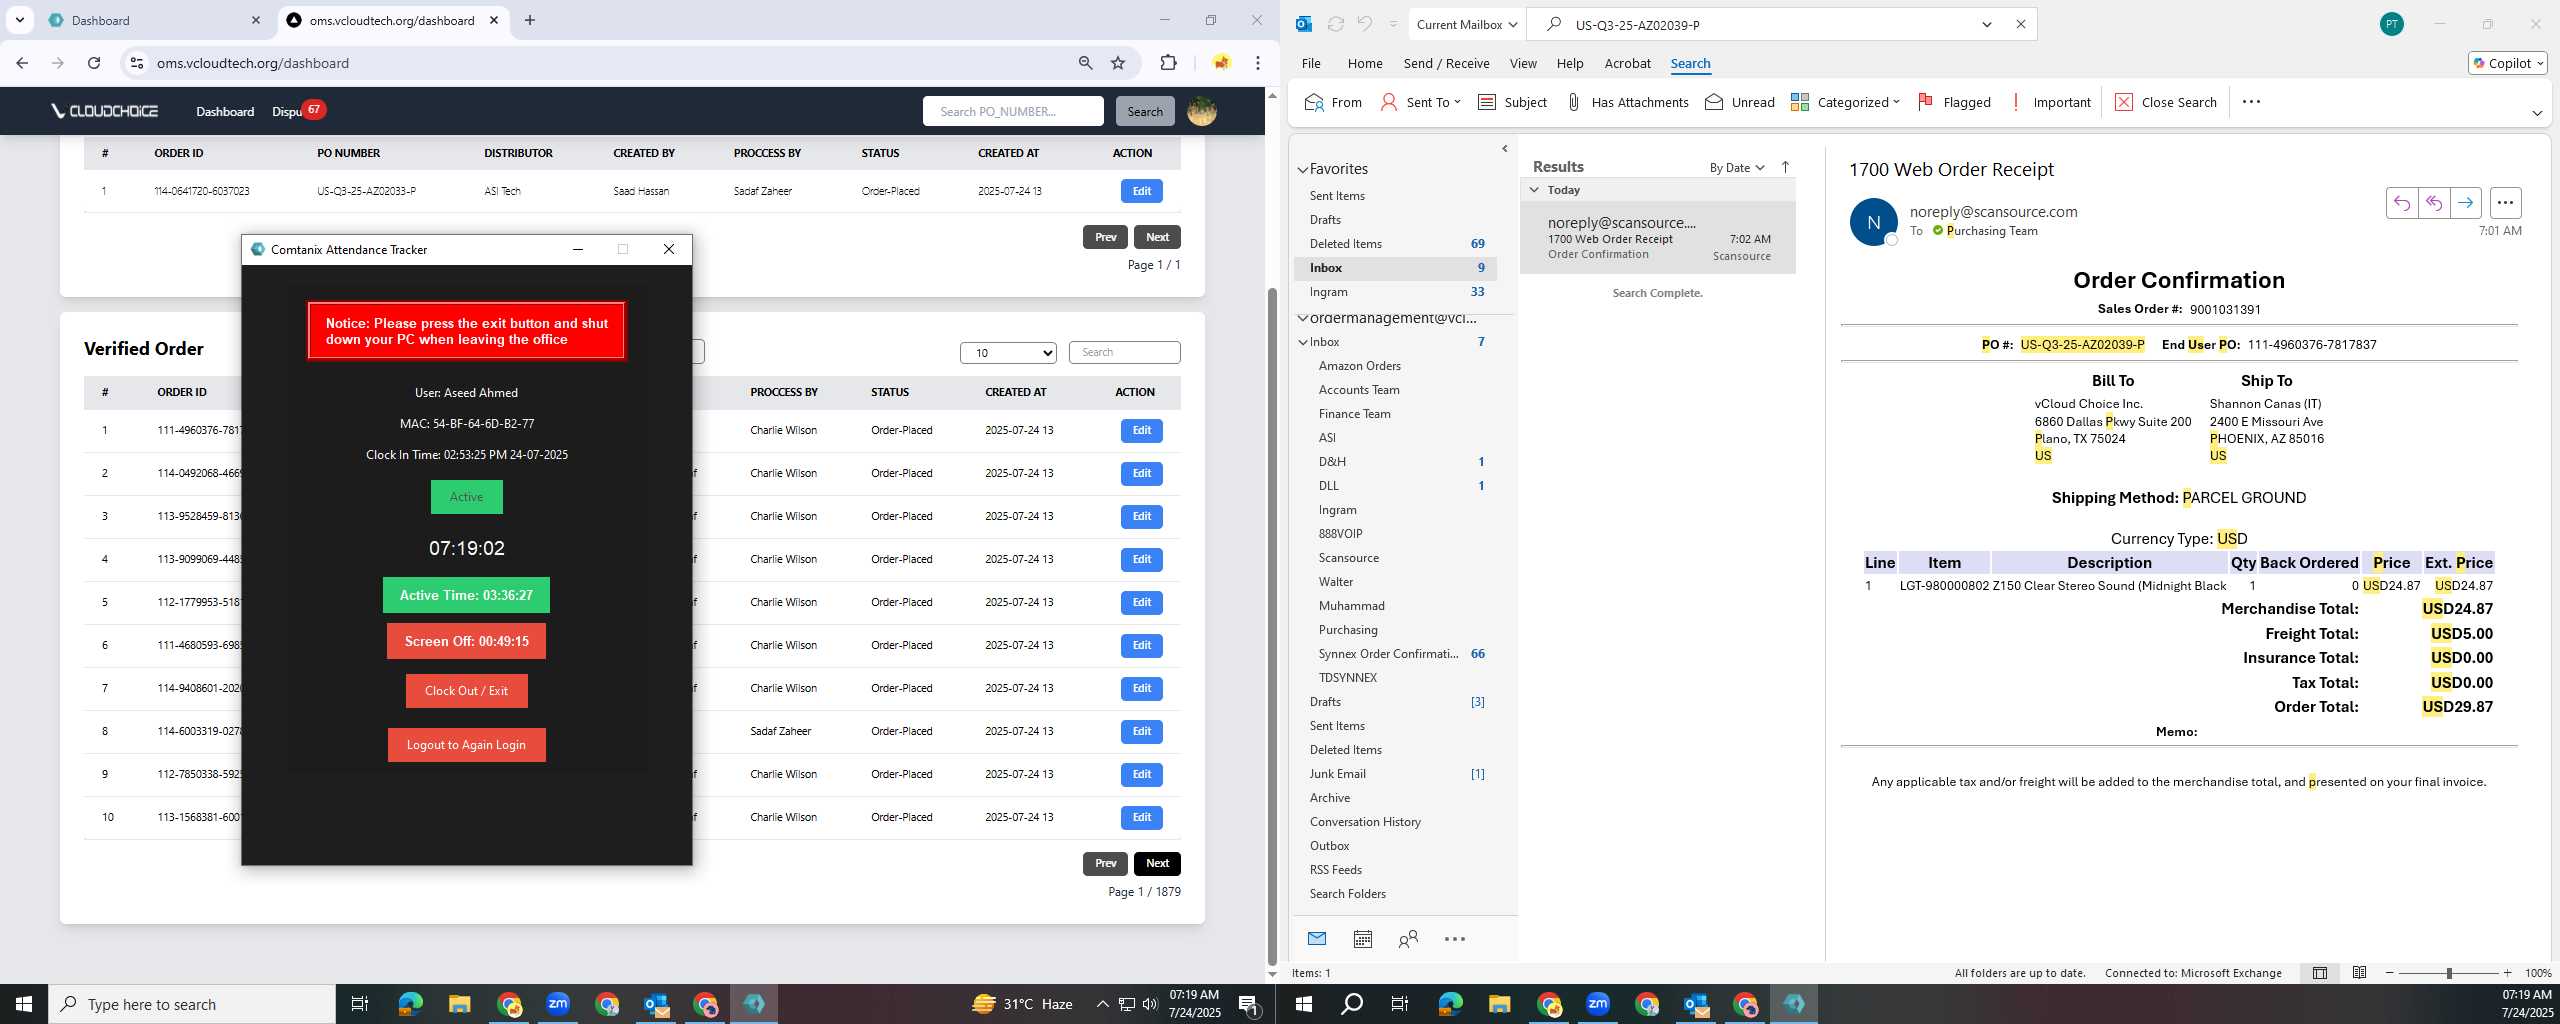Open Outlook People view icon
The width and height of the screenshot is (2560, 1024).
[x=1408, y=939]
